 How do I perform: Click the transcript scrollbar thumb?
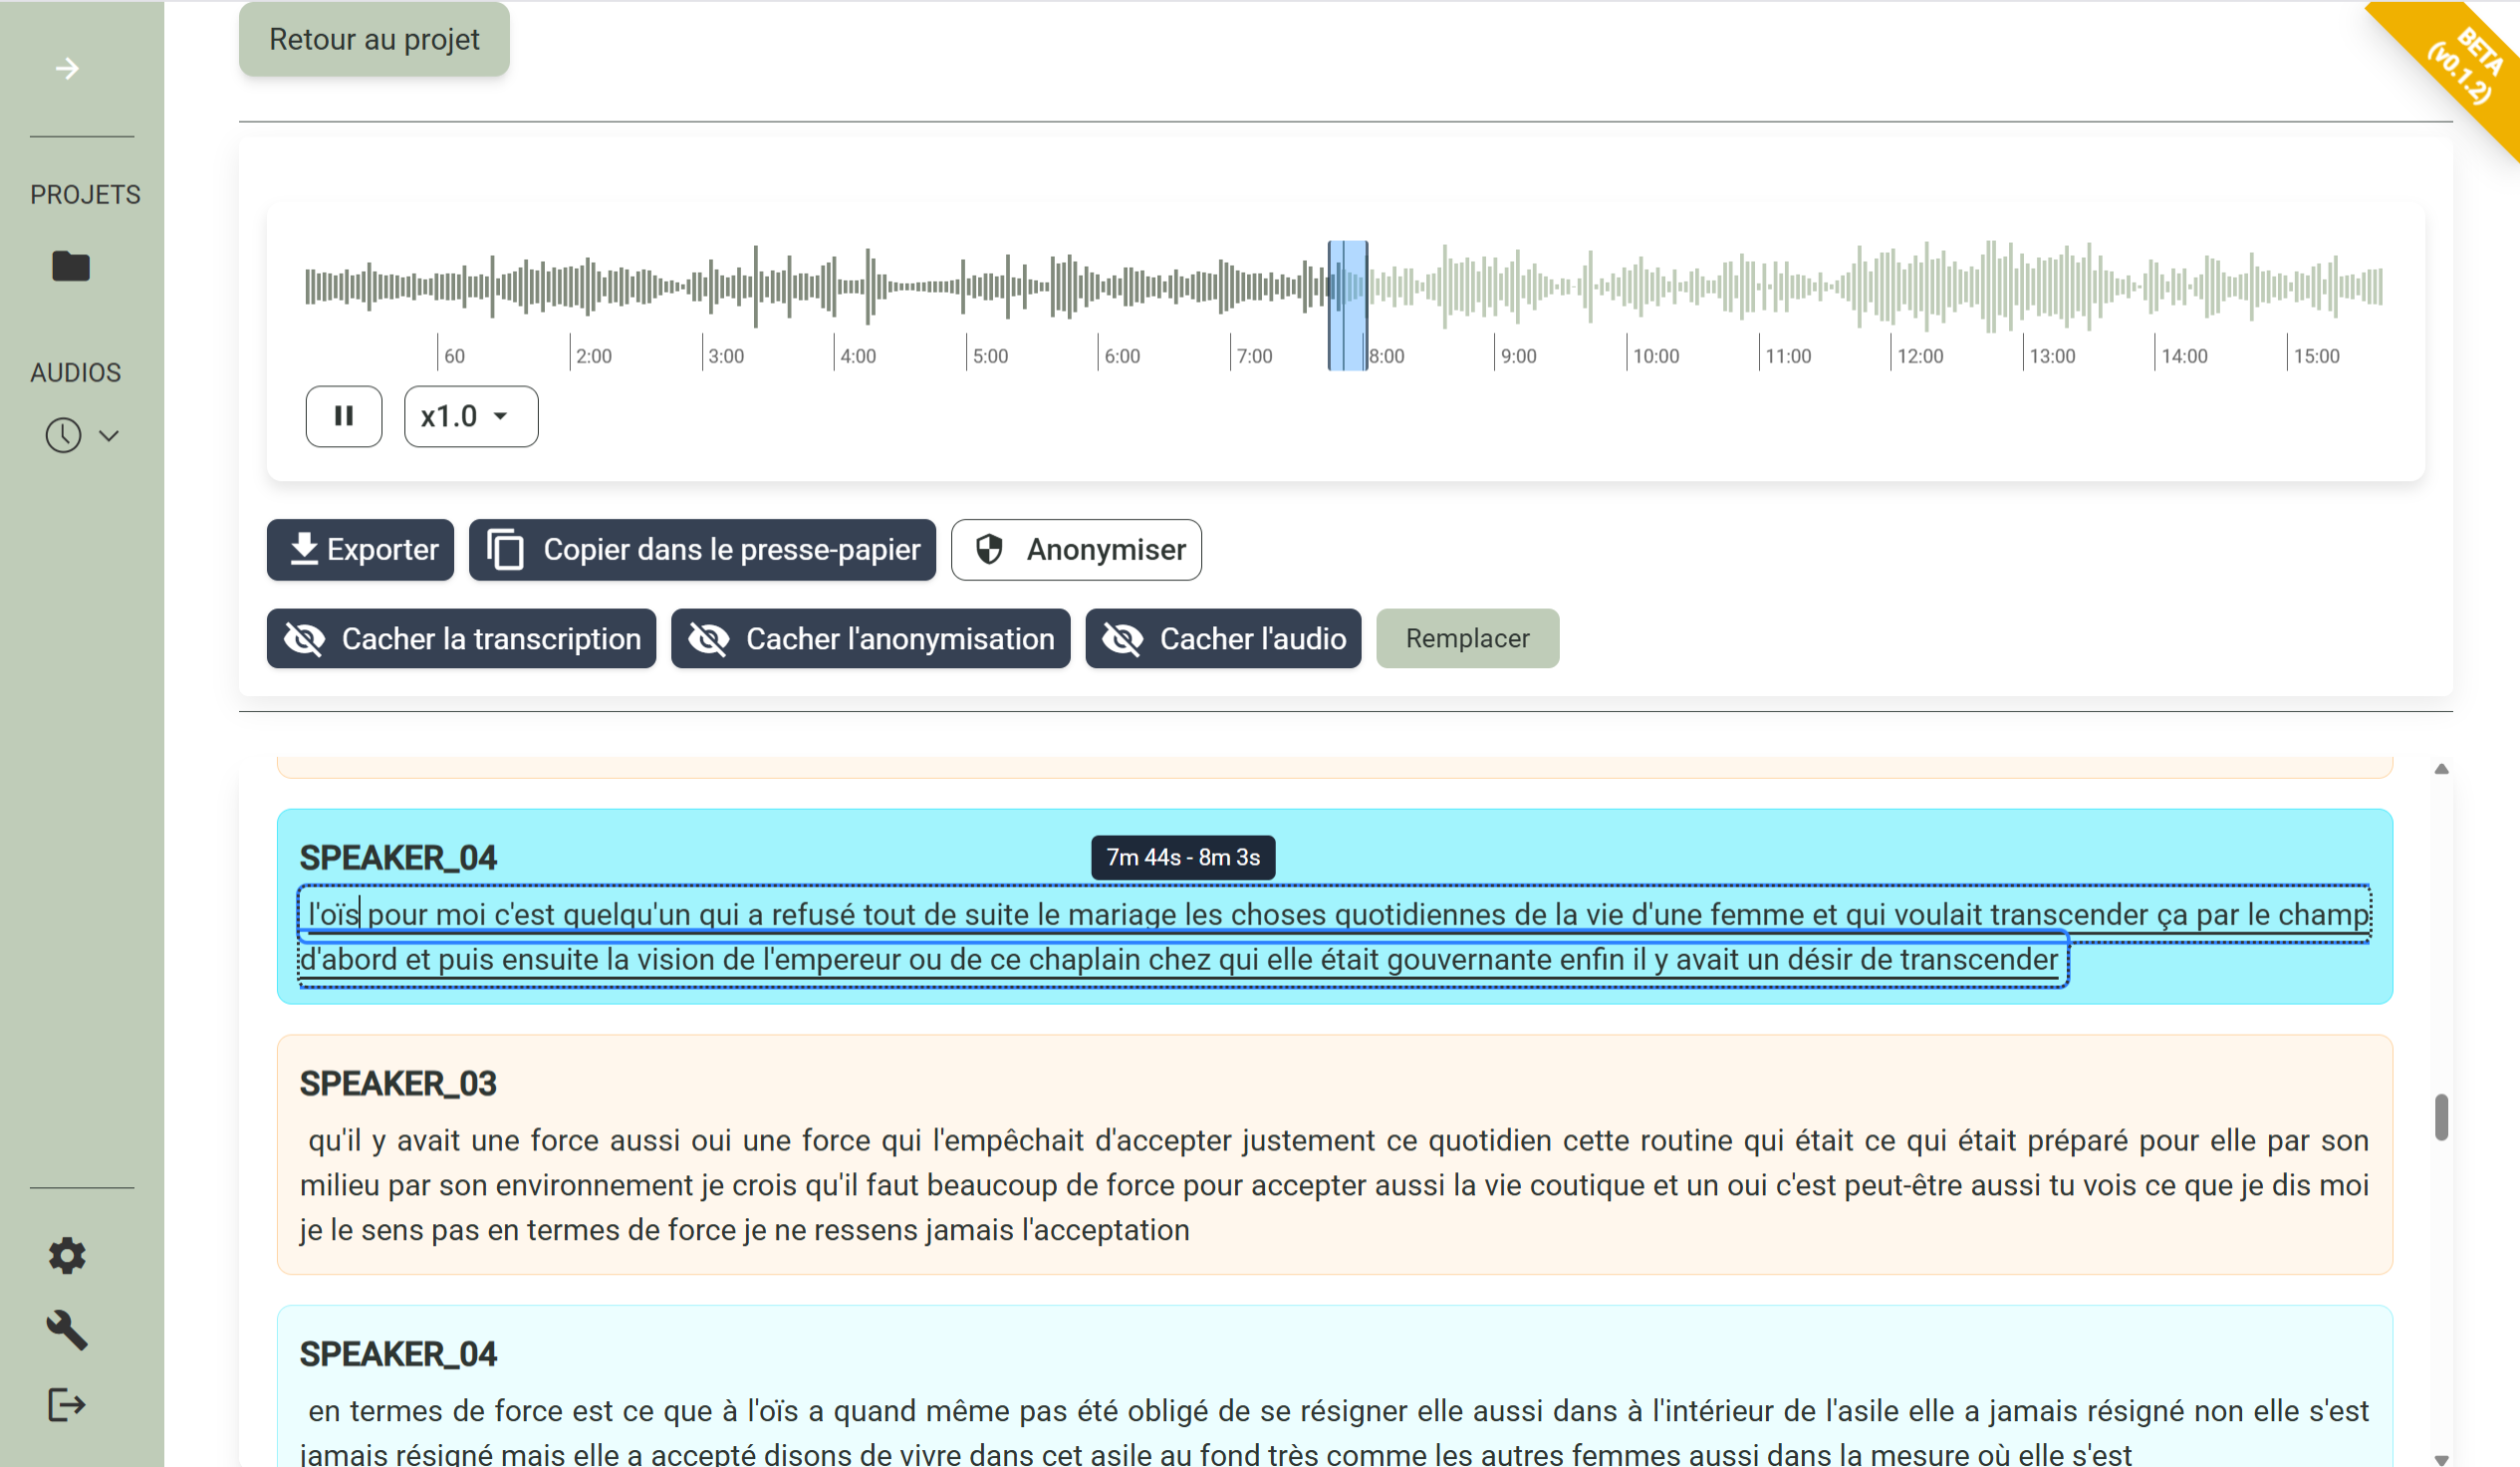click(x=2441, y=1117)
